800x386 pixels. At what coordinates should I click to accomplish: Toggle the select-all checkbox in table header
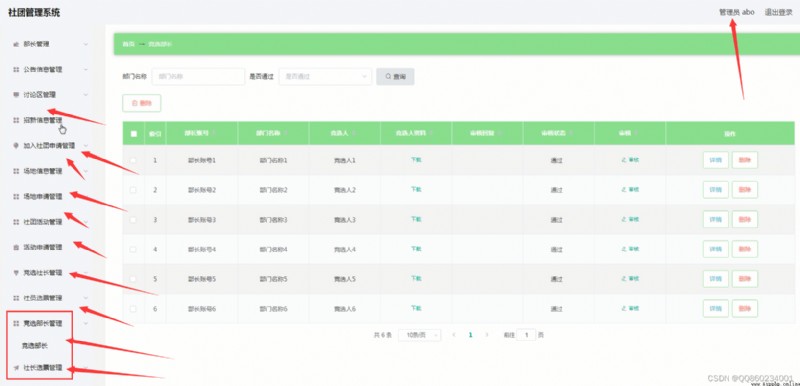pos(134,134)
